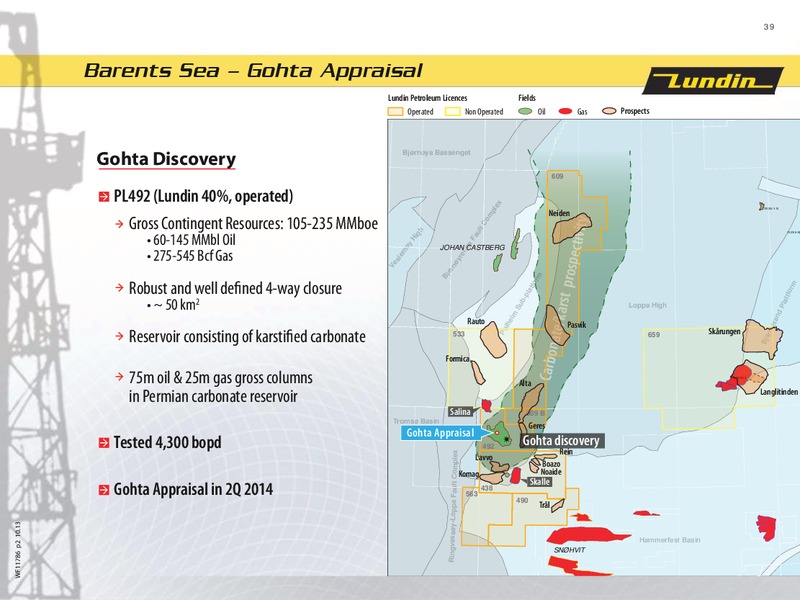Click the text Tested 4,300 bopd
Image resolution: width=800 pixels, height=600 pixels.
tap(167, 442)
